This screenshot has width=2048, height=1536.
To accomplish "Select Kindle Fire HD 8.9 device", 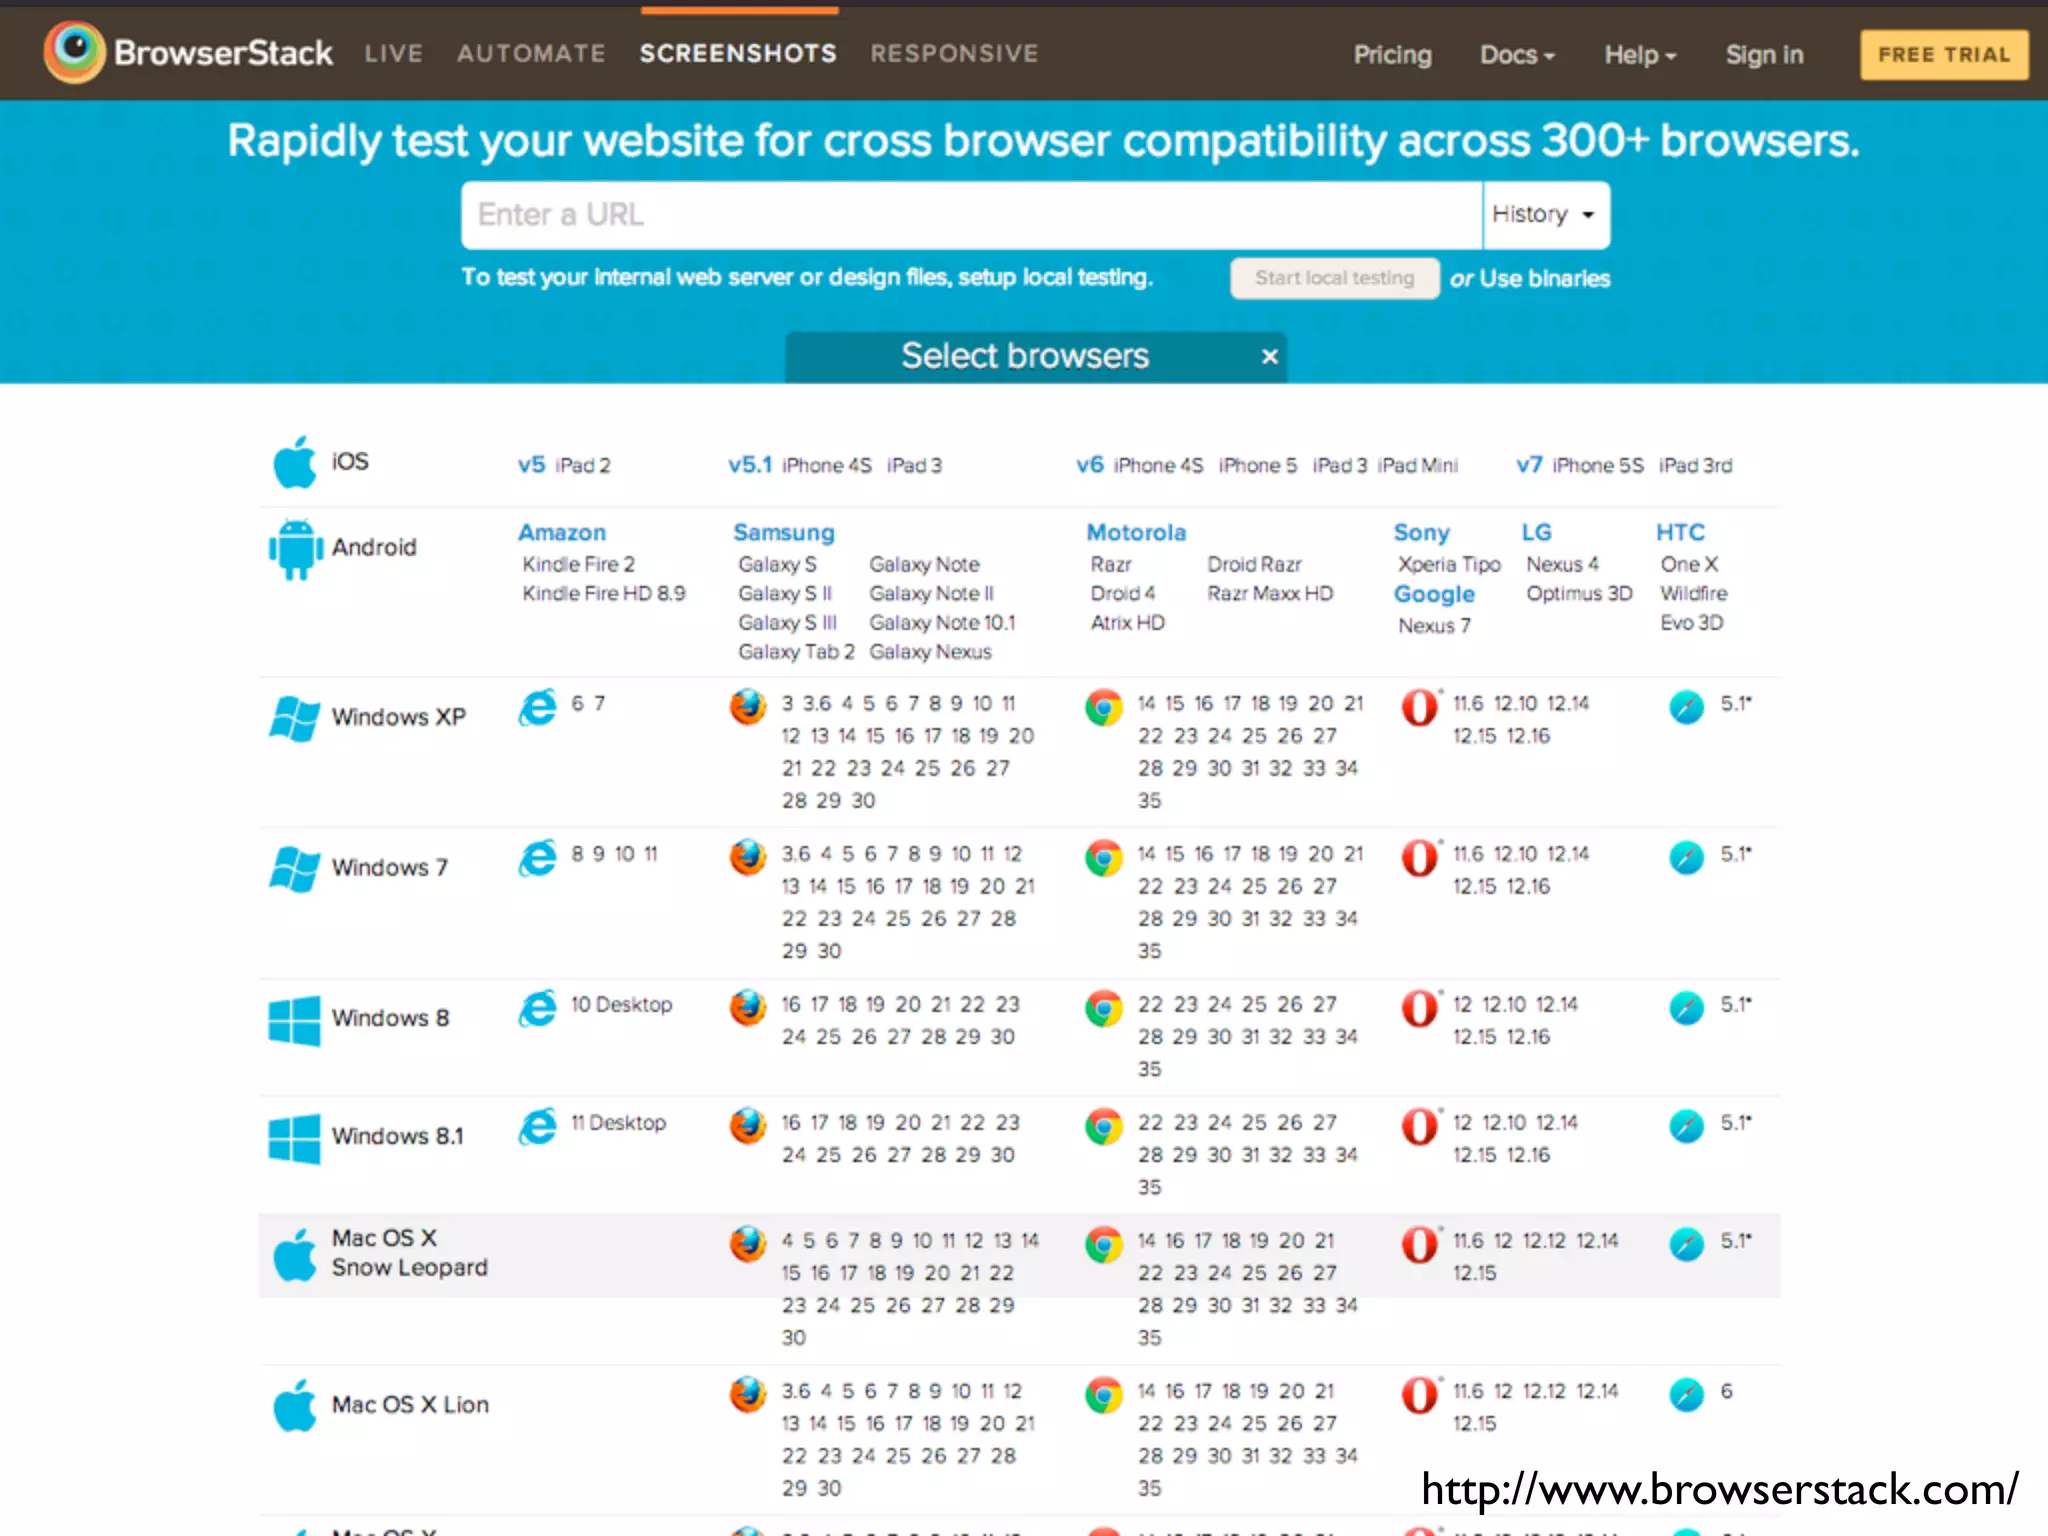I will pos(603,594).
